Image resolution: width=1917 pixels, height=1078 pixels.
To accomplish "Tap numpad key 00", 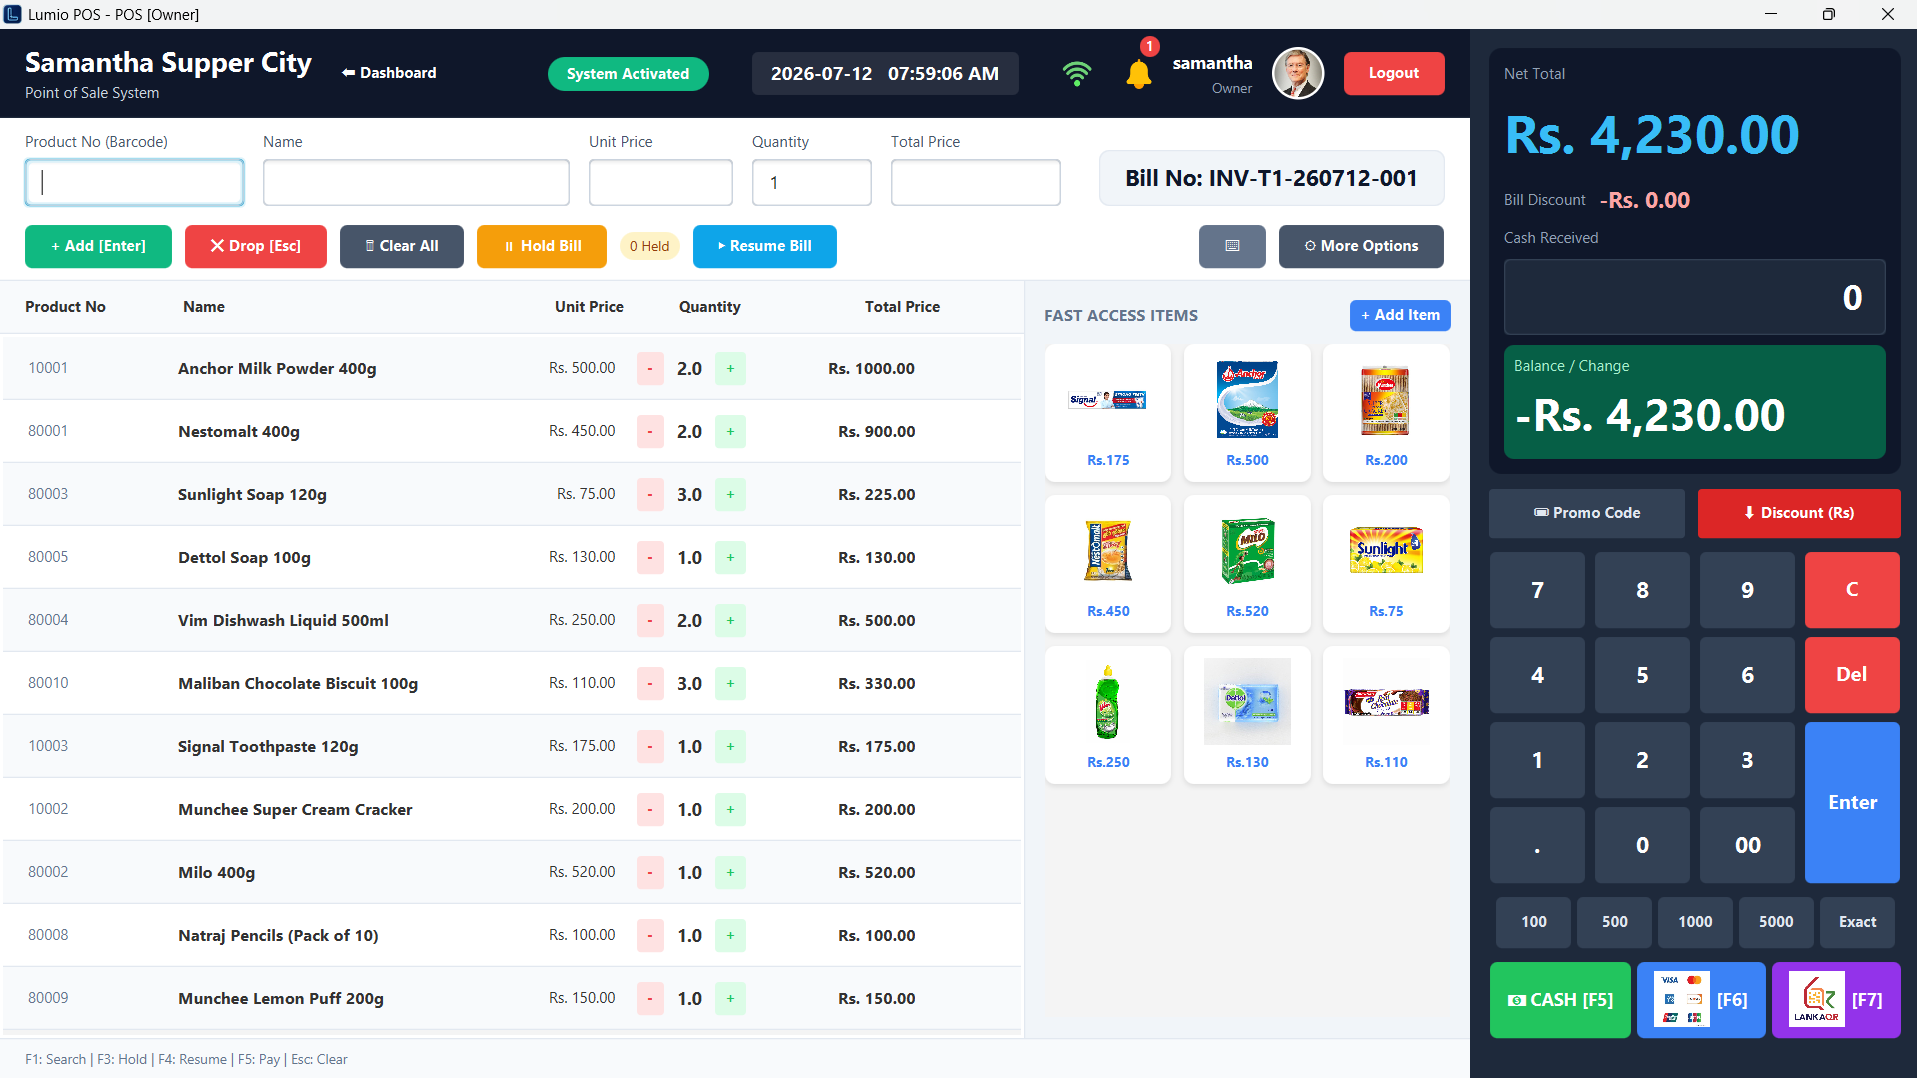I will (1747, 845).
